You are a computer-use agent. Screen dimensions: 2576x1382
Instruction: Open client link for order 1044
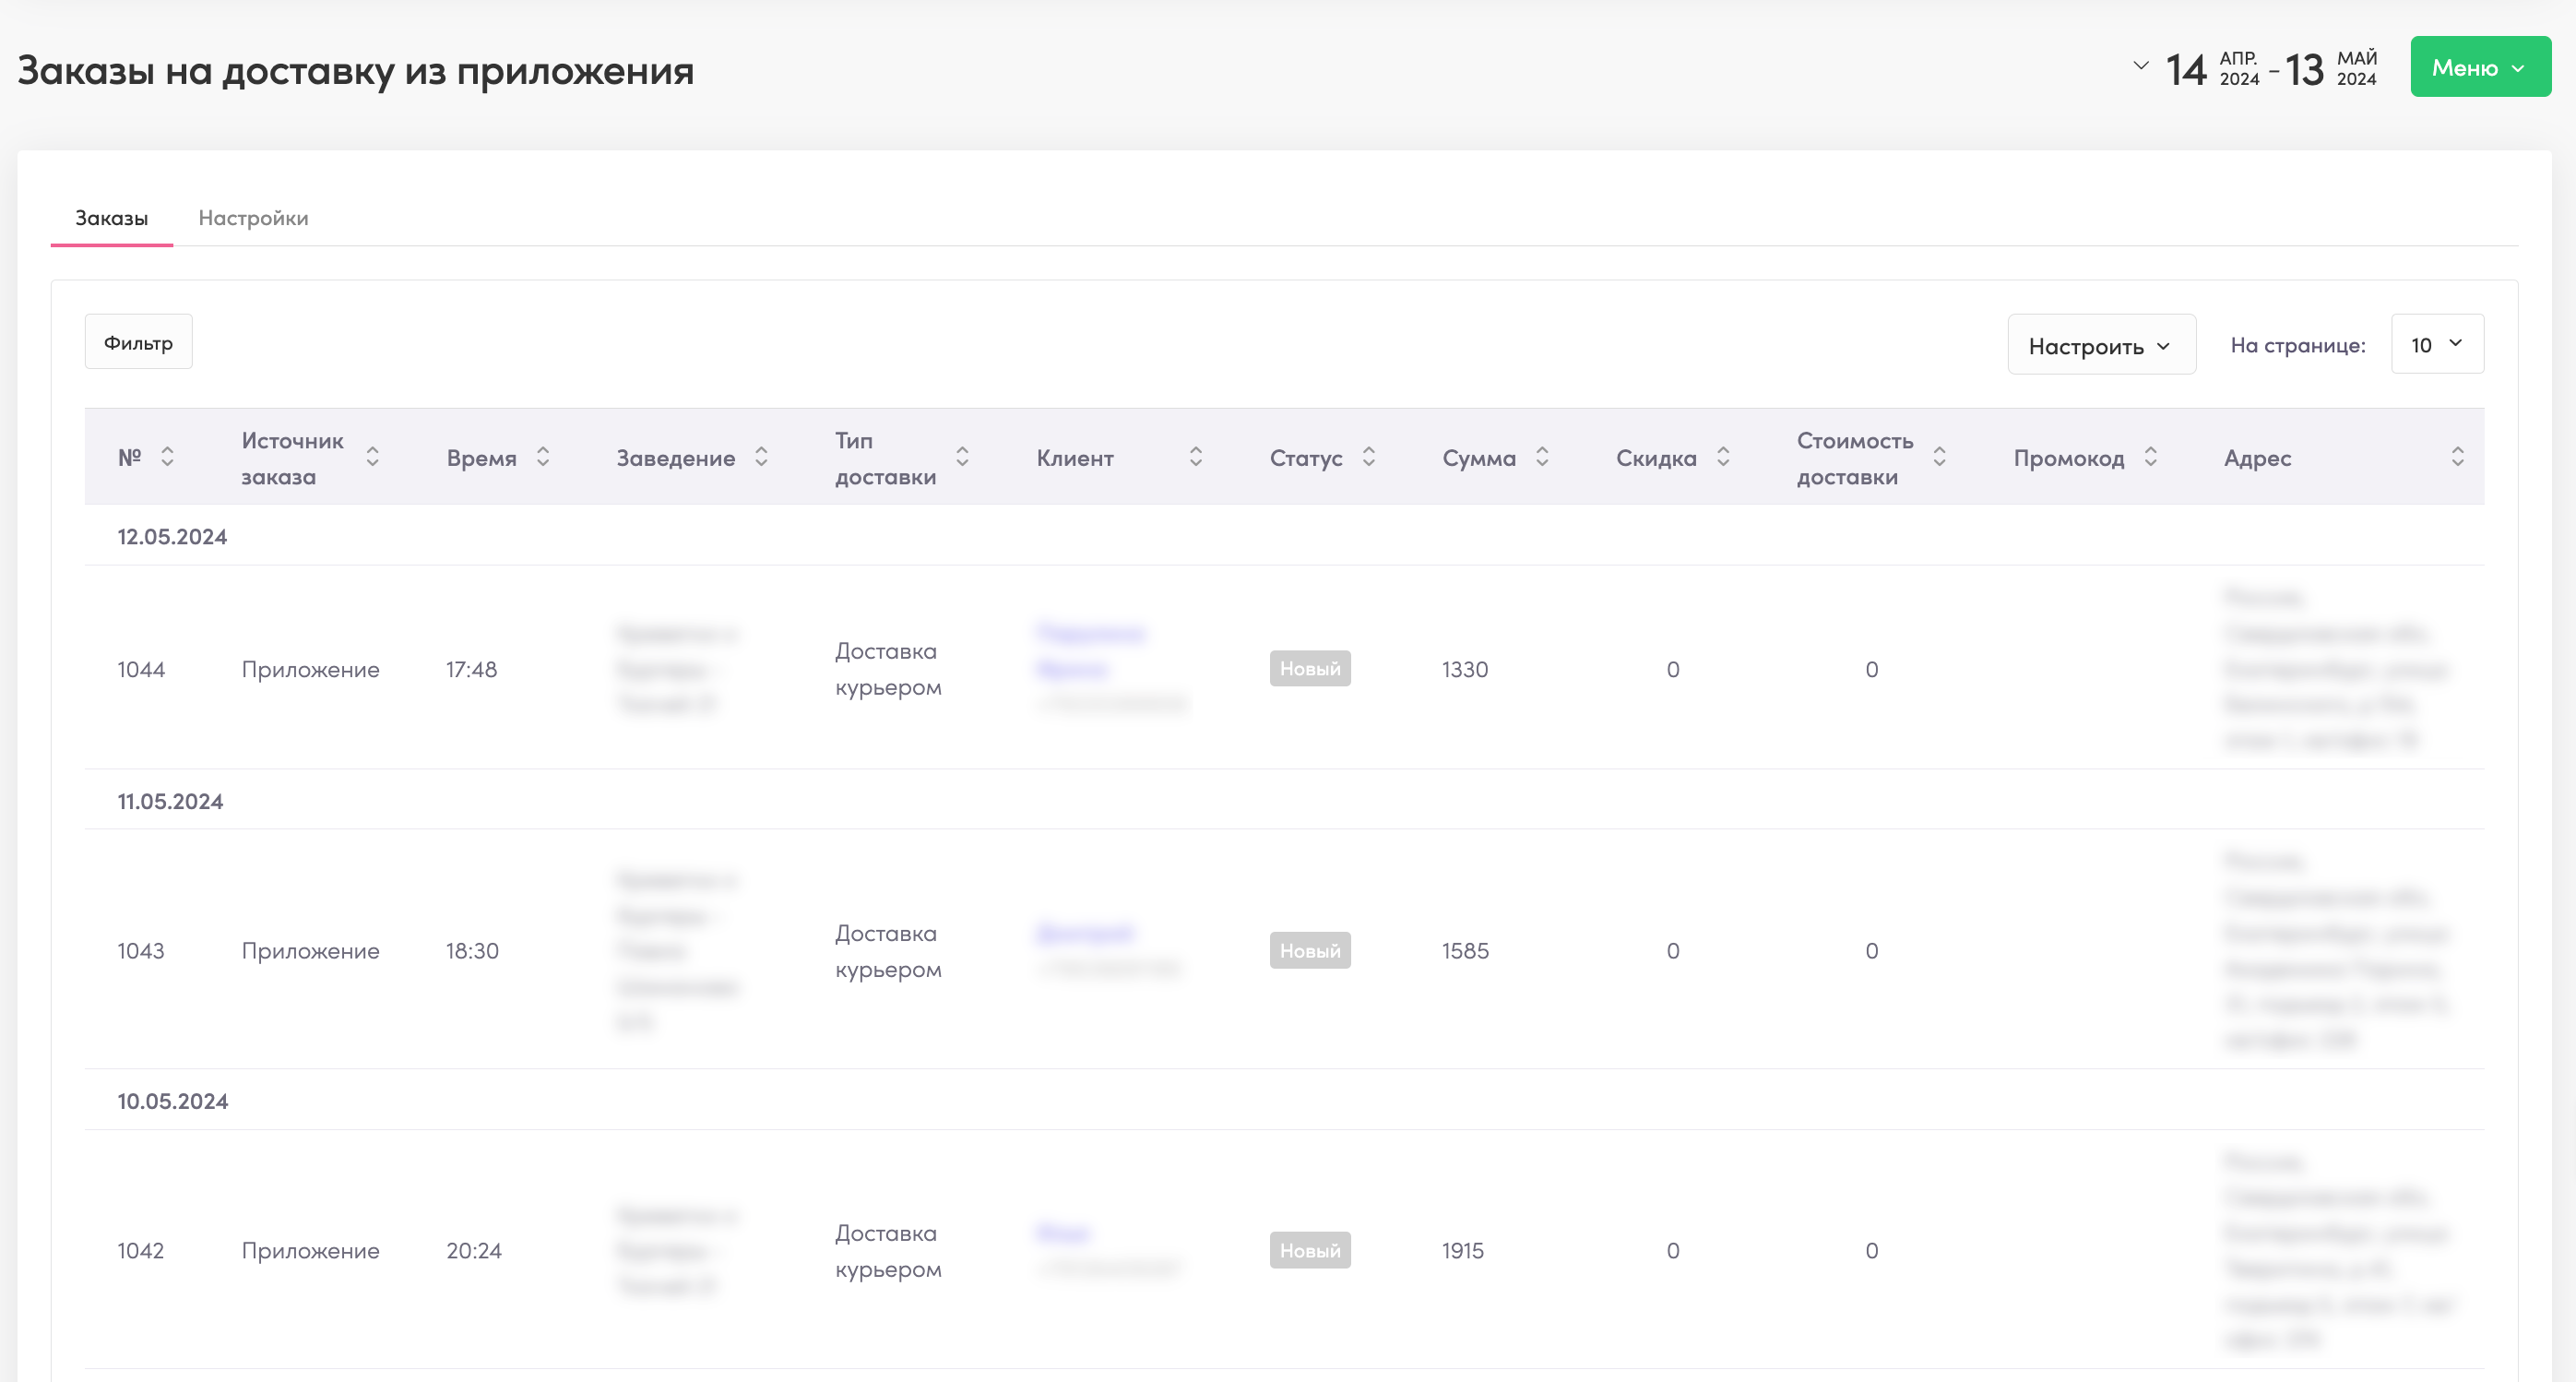(1091, 650)
